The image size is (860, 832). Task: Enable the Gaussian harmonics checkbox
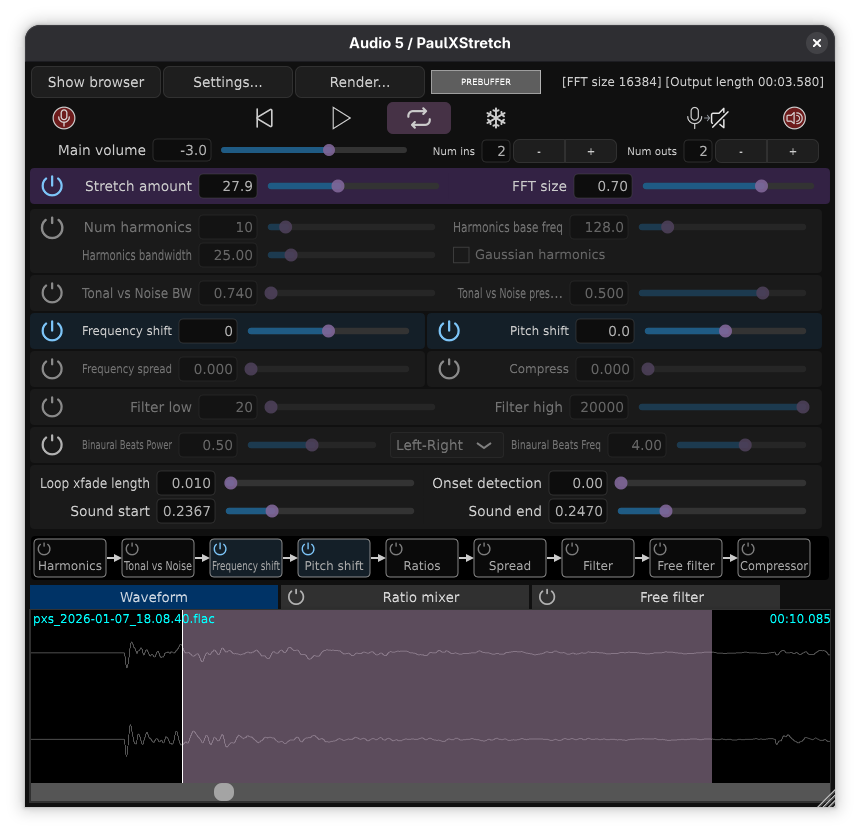[x=461, y=255]
